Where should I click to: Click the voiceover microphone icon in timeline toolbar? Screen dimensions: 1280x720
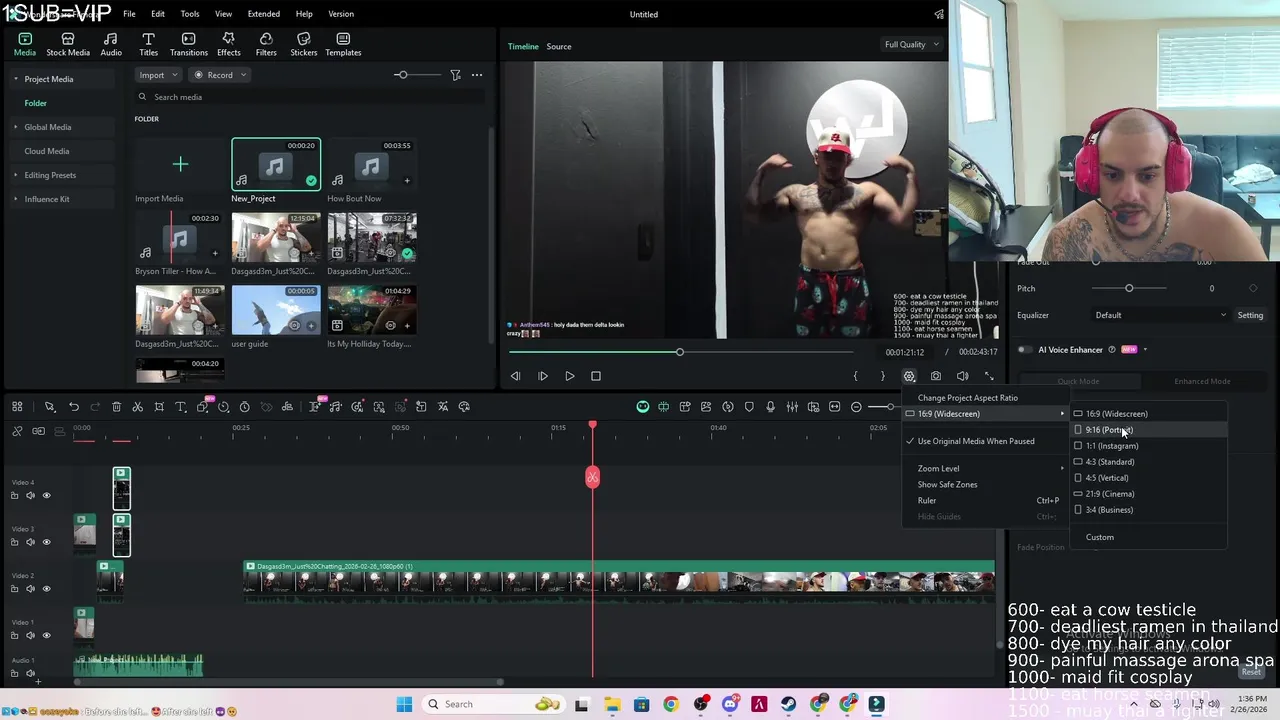[770, 407]
